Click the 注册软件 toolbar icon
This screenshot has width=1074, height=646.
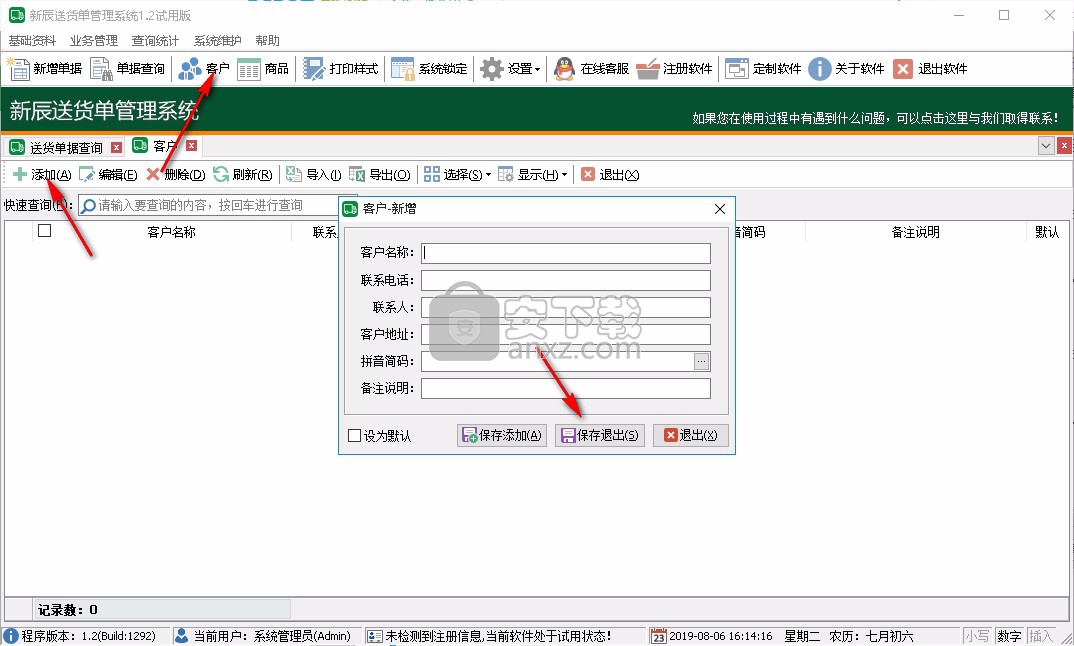(x=648, y=69)
